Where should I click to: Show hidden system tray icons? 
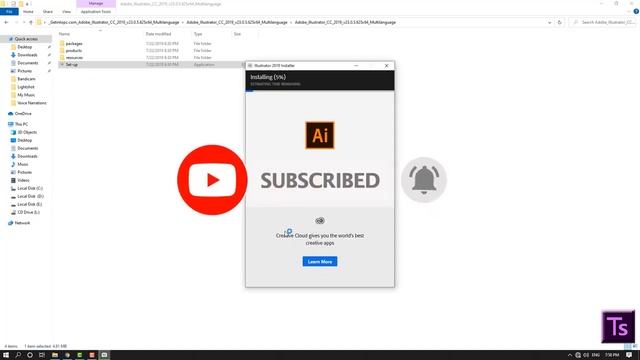[x=570, y=355]
